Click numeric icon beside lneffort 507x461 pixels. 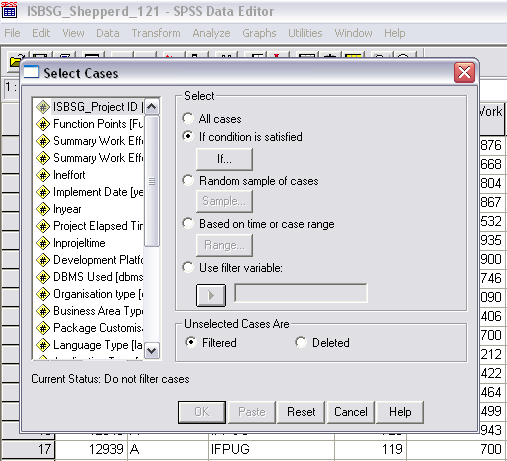43,175
